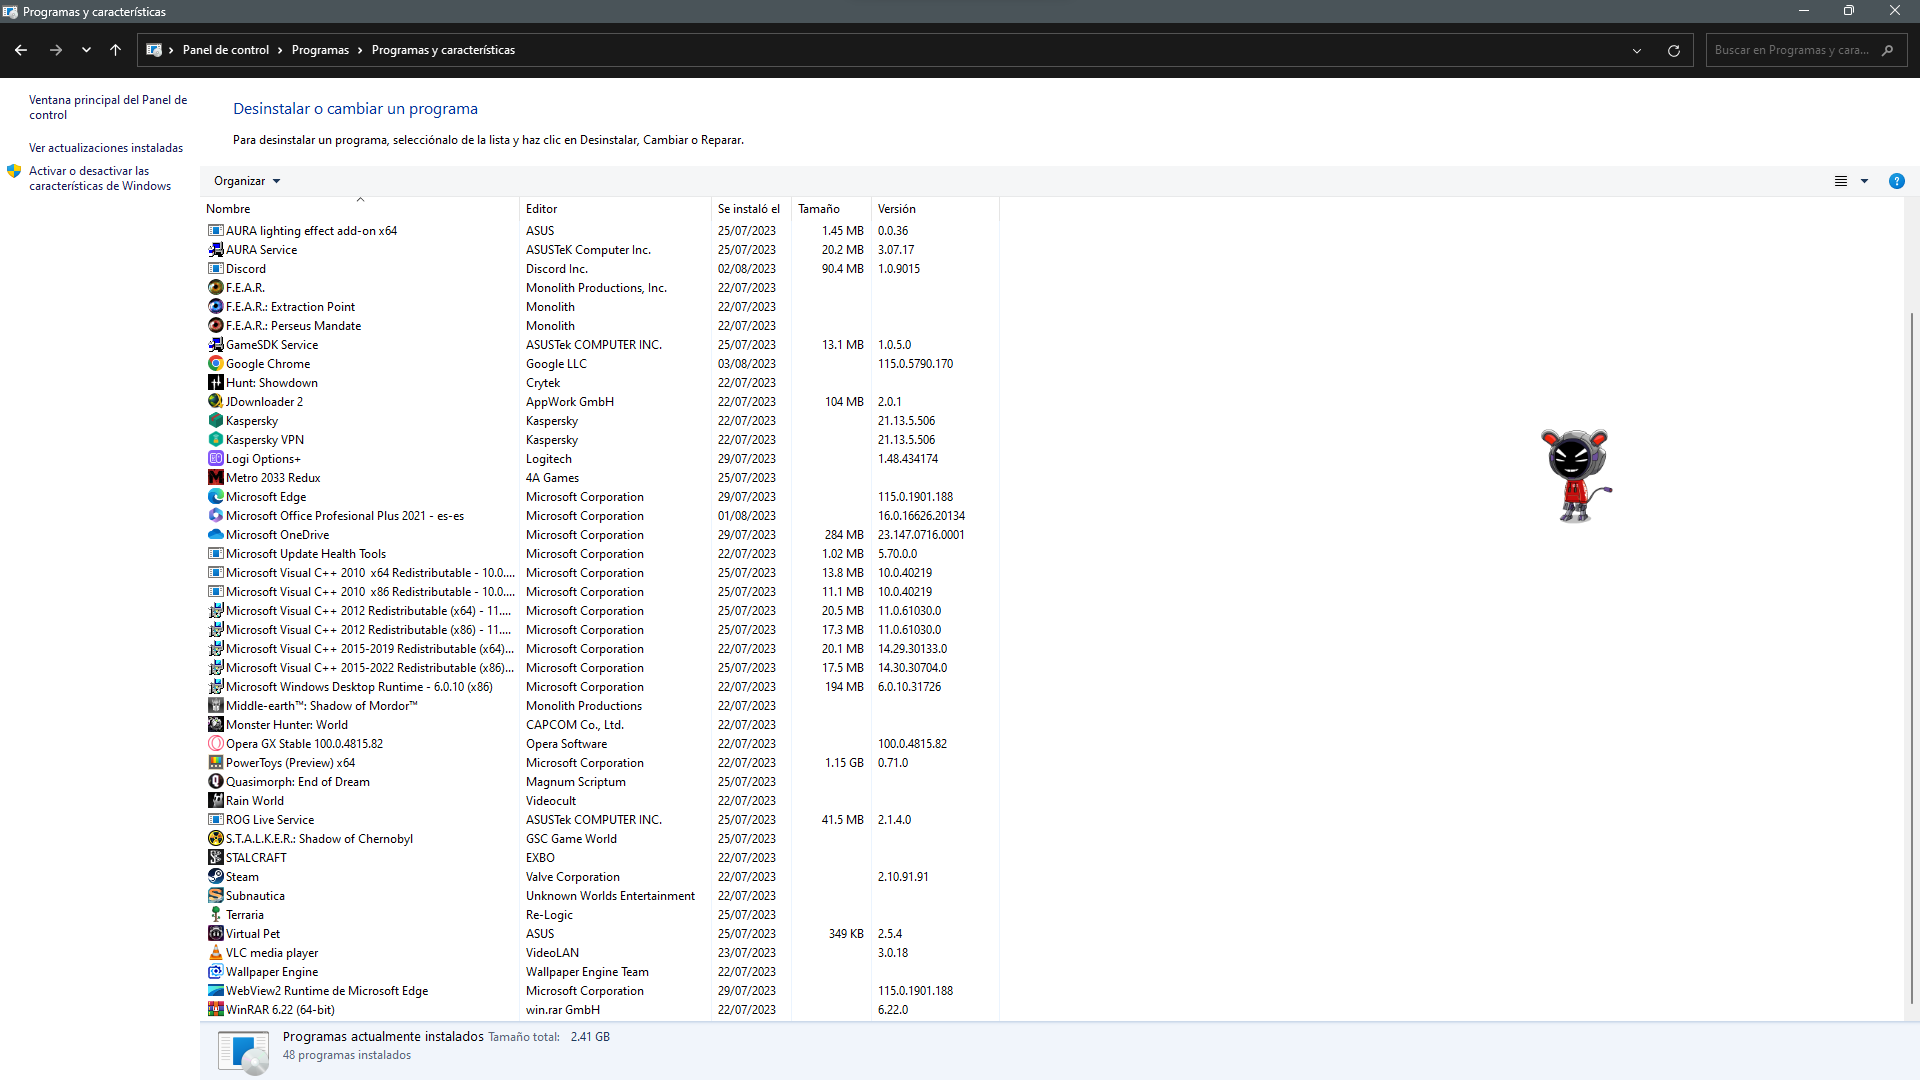Screen dimensions: 1920x1080
Task: Click the Google Chrome icon in list
Action: [215, 363]
